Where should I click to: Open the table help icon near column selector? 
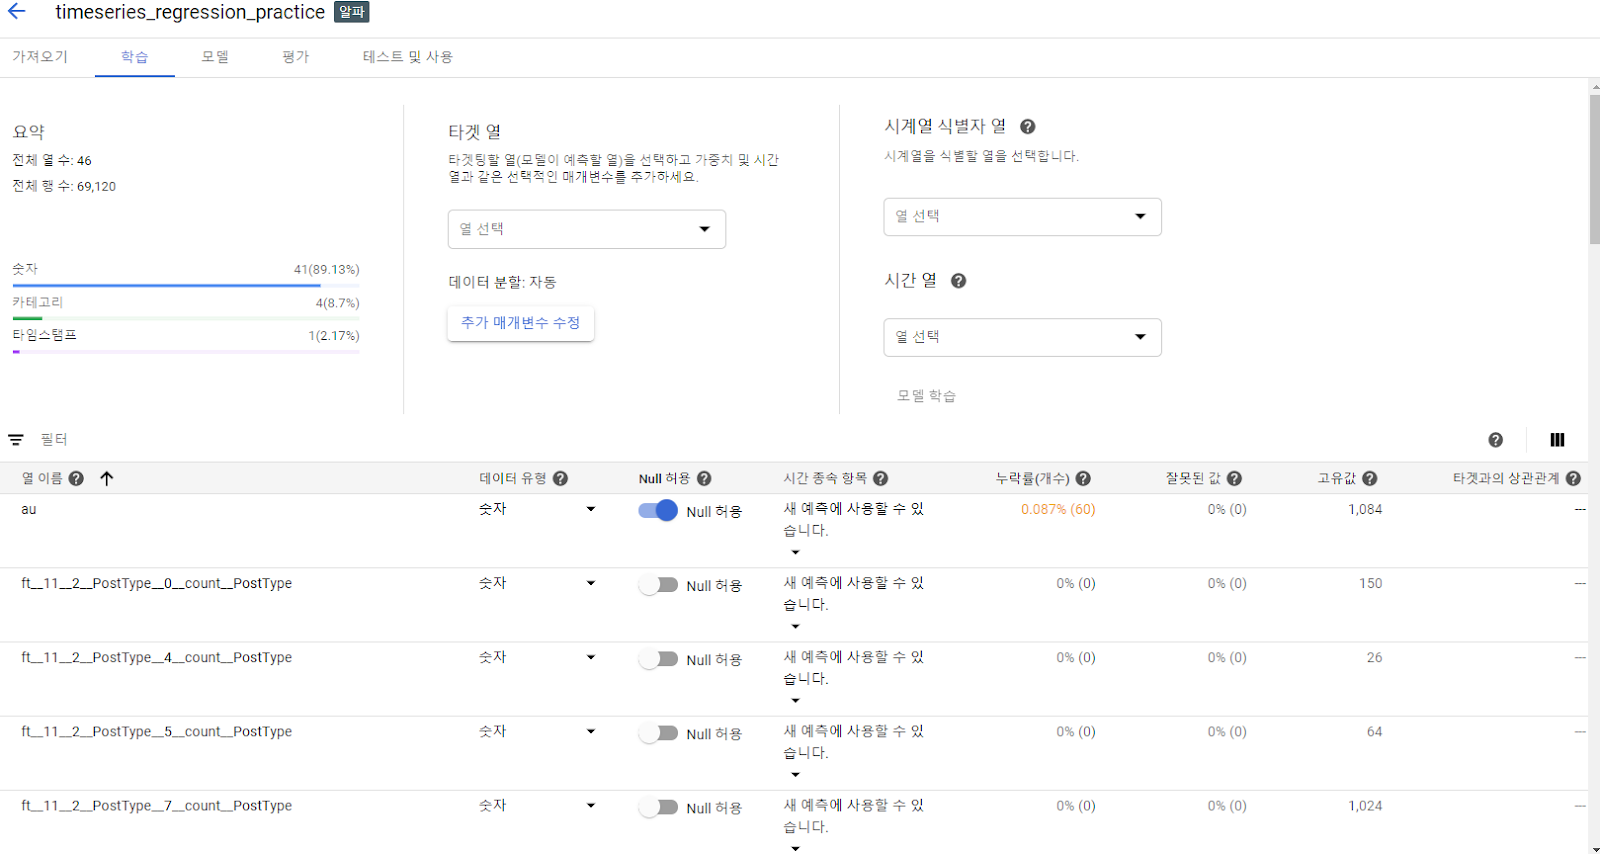point(1496,440)
